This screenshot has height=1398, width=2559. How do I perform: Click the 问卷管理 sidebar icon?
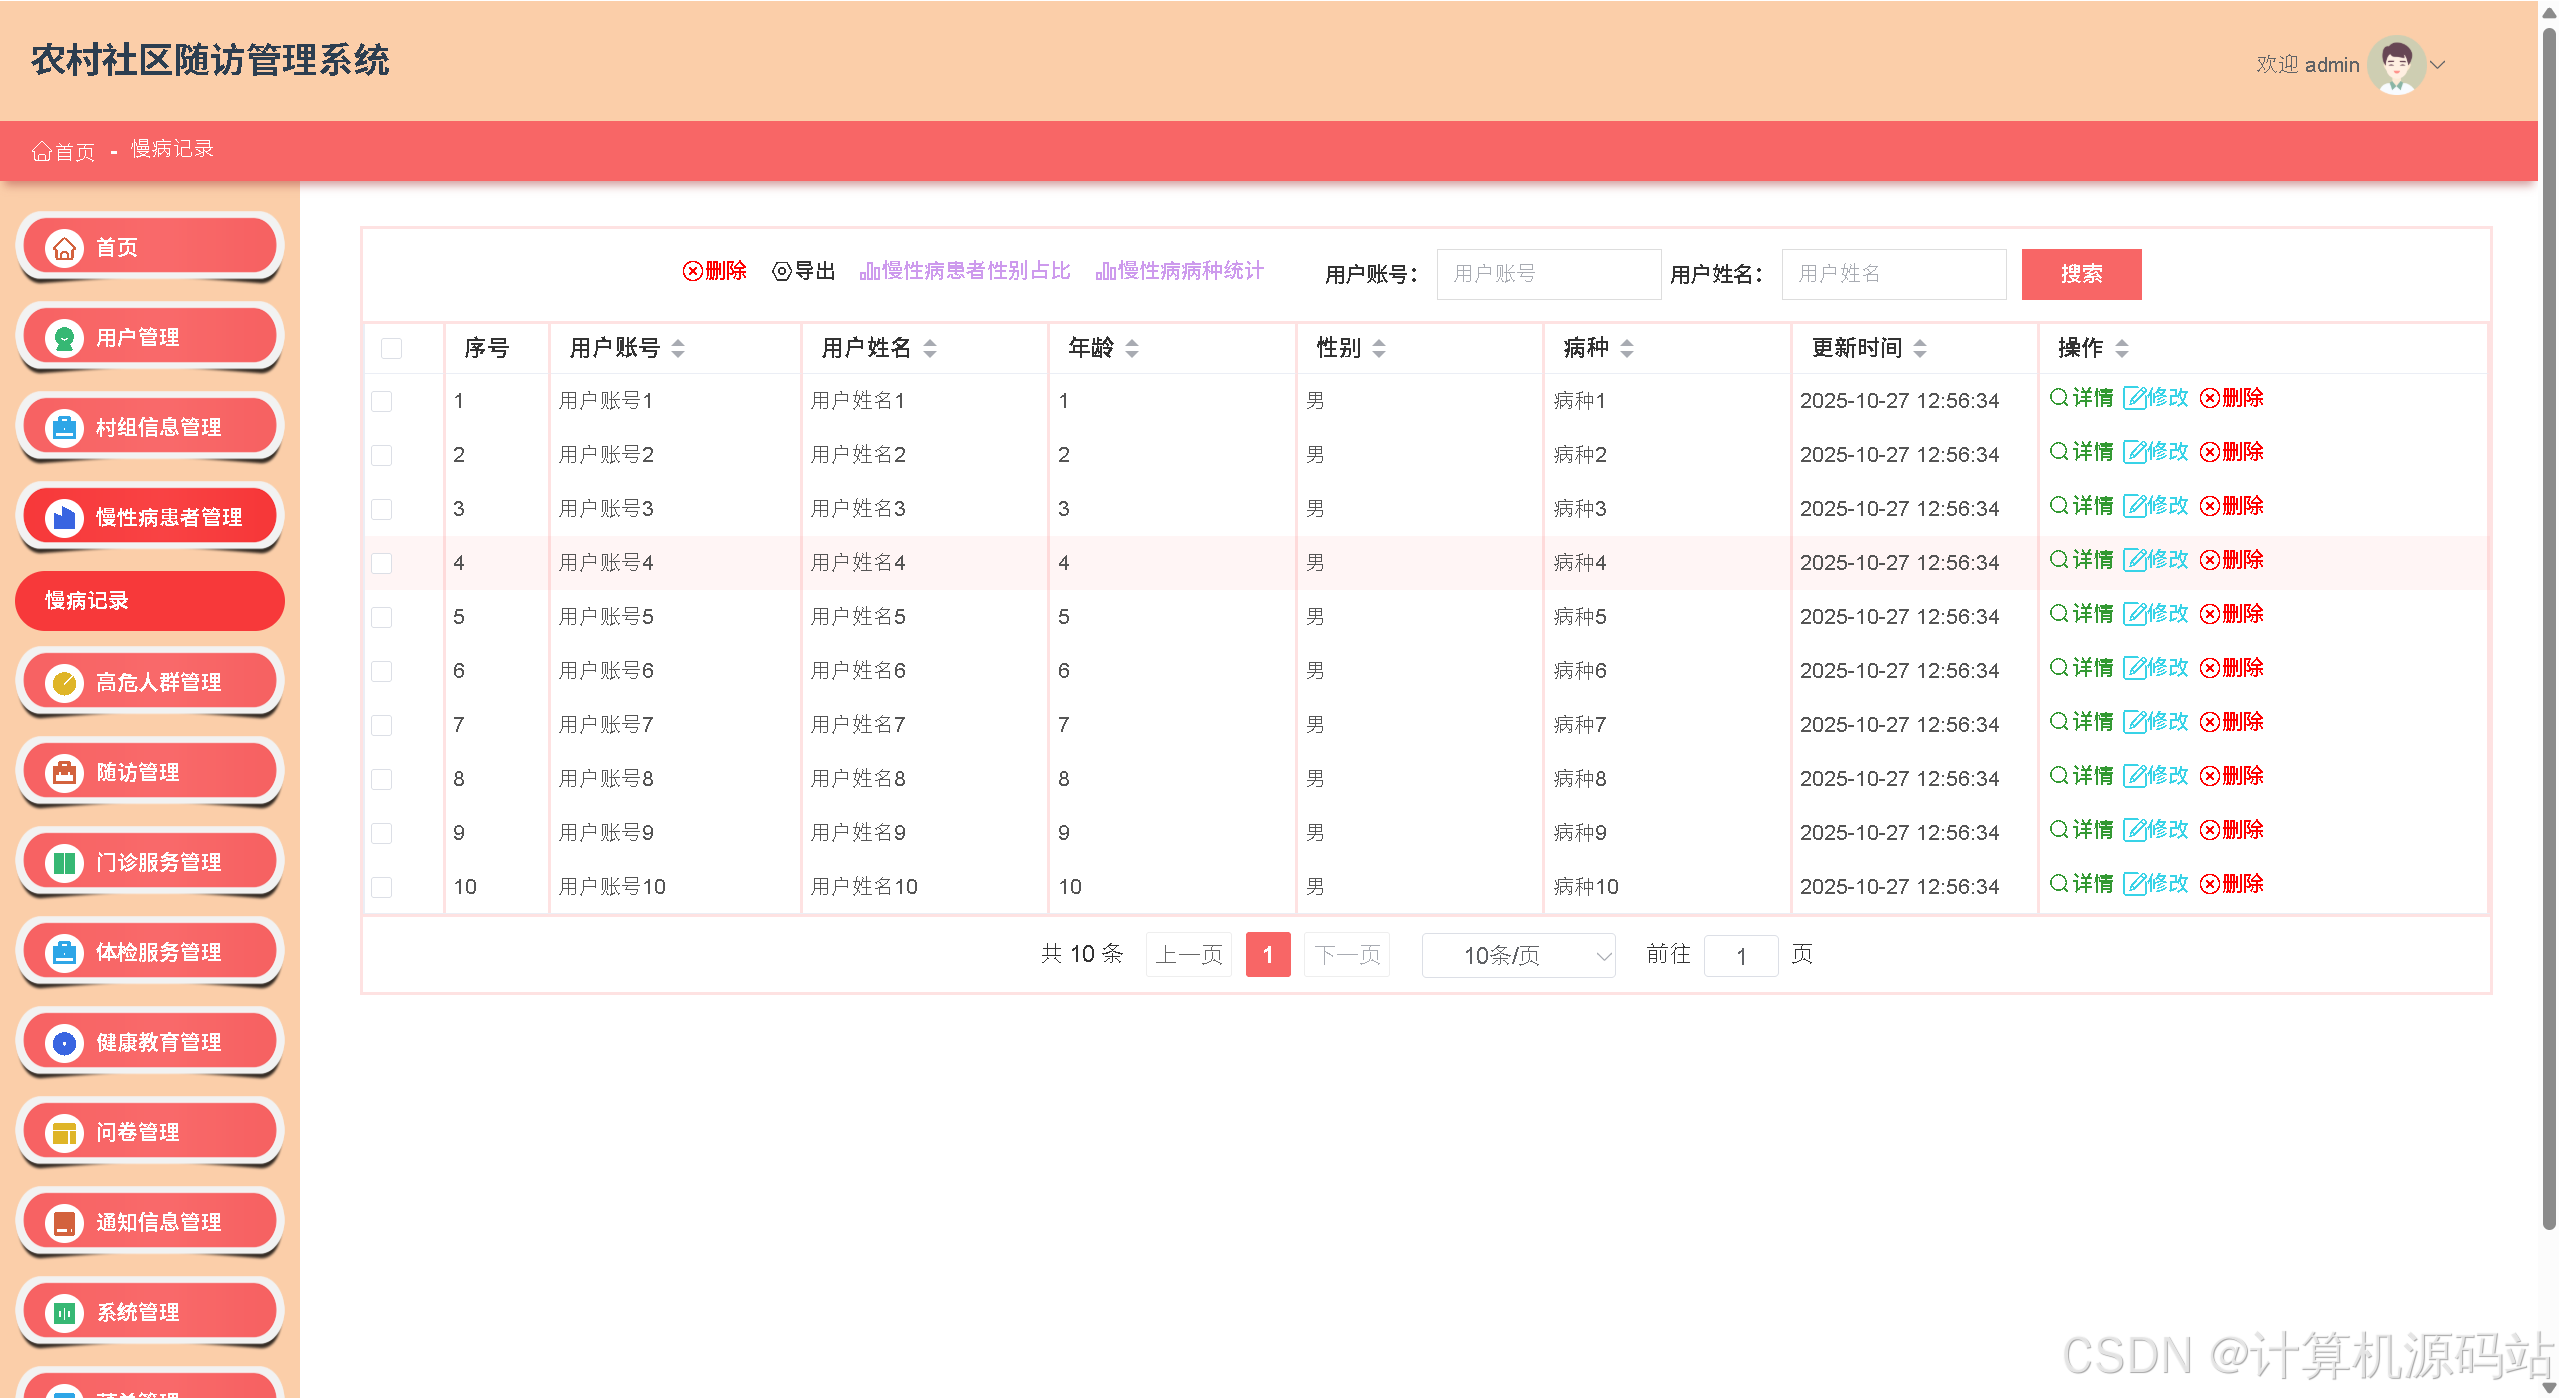pyautogui.click(x=64, y=1133)
